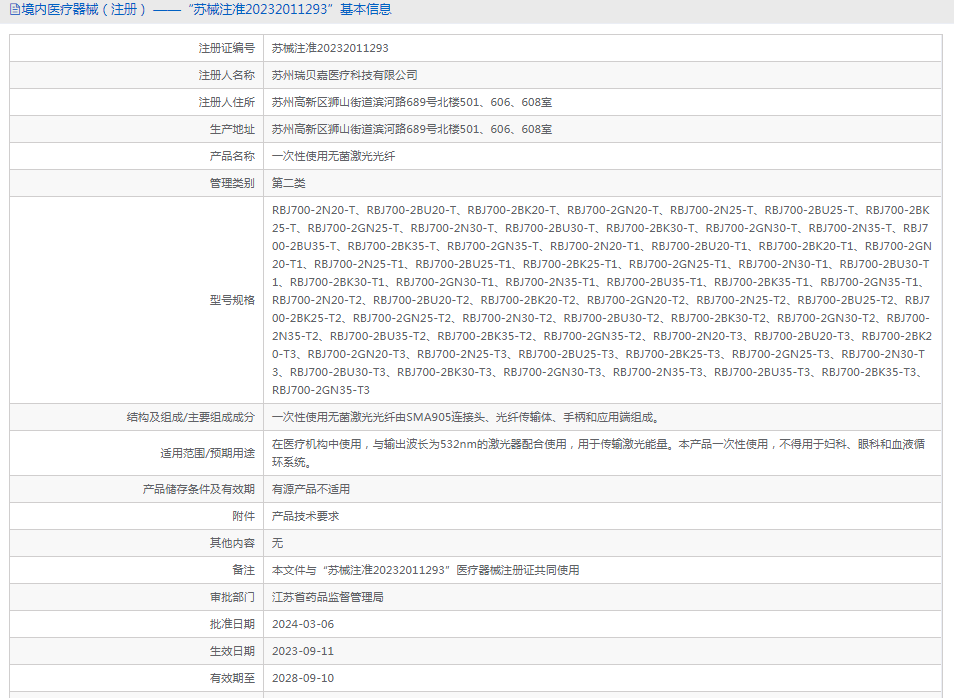This screenshot has height=698, width=954.
Task: Click the 无 value in the 其他内容 row
Action: point(277,543)
